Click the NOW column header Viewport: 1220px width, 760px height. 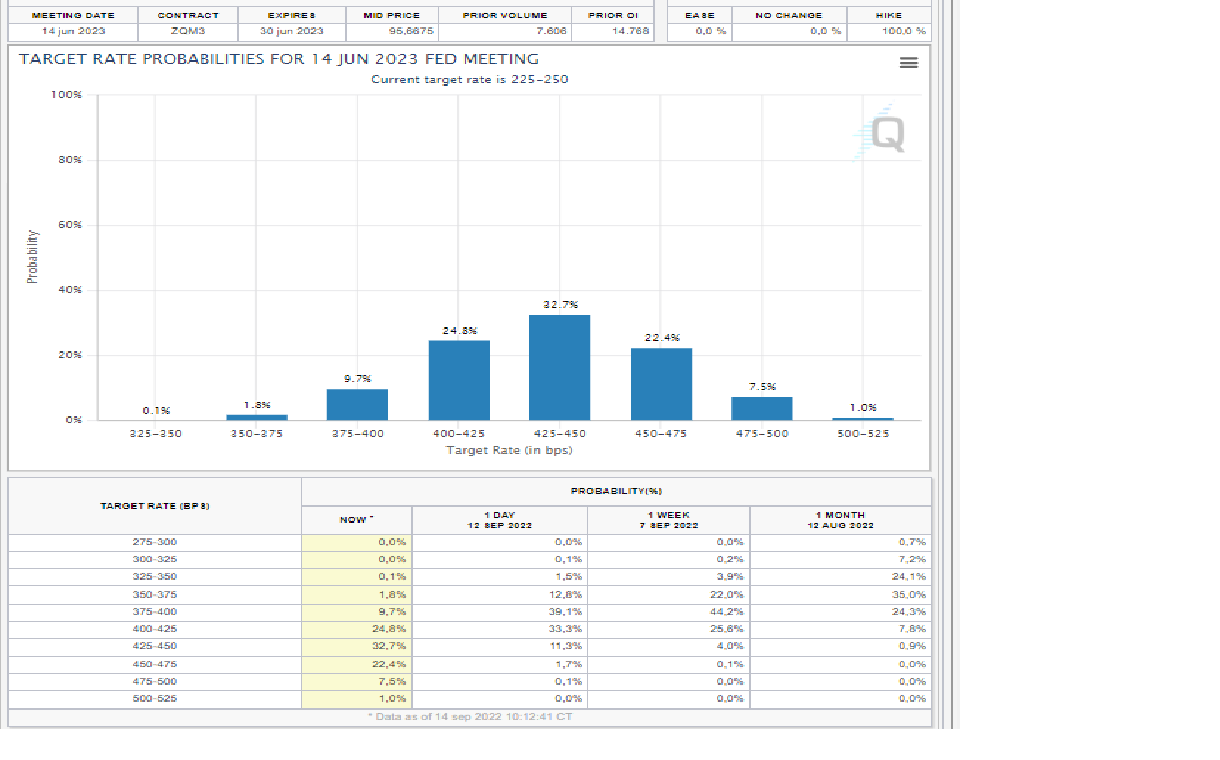(x=356, y=520)
